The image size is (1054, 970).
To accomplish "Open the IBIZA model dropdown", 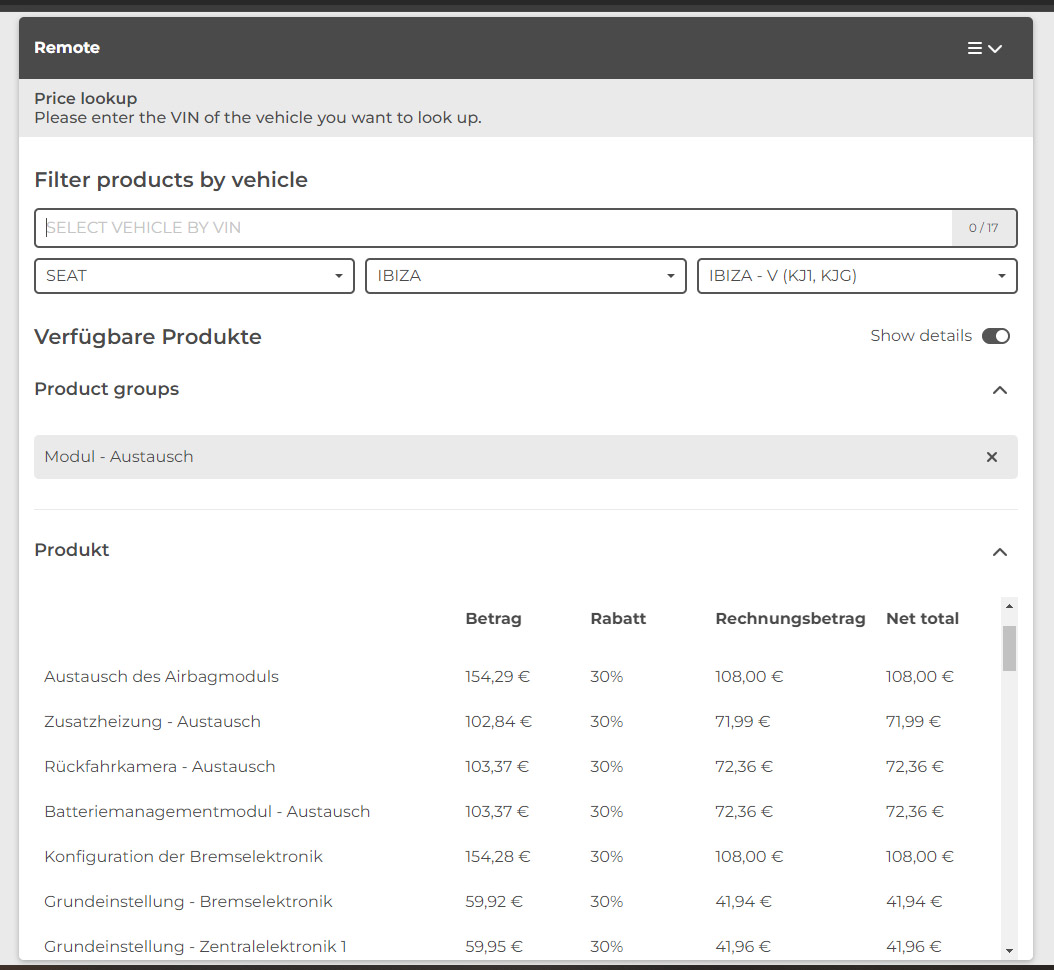I will [x=525, y=276].
